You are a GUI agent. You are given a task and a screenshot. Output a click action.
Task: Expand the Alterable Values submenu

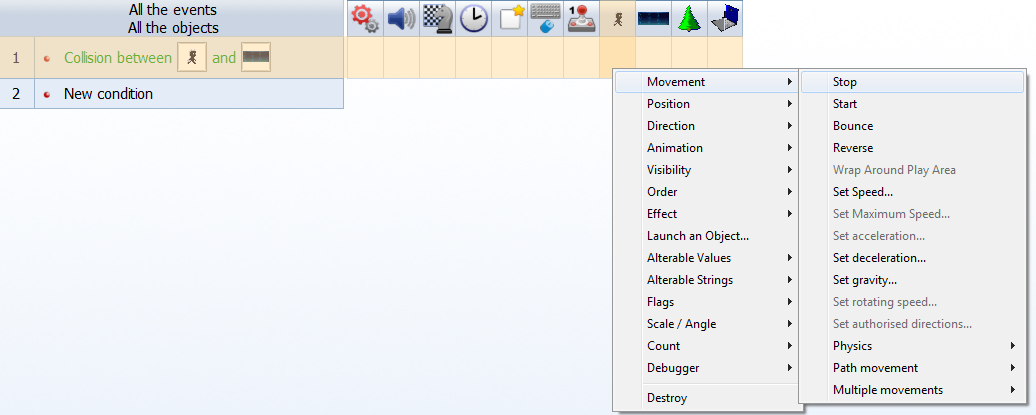(706, 258)
